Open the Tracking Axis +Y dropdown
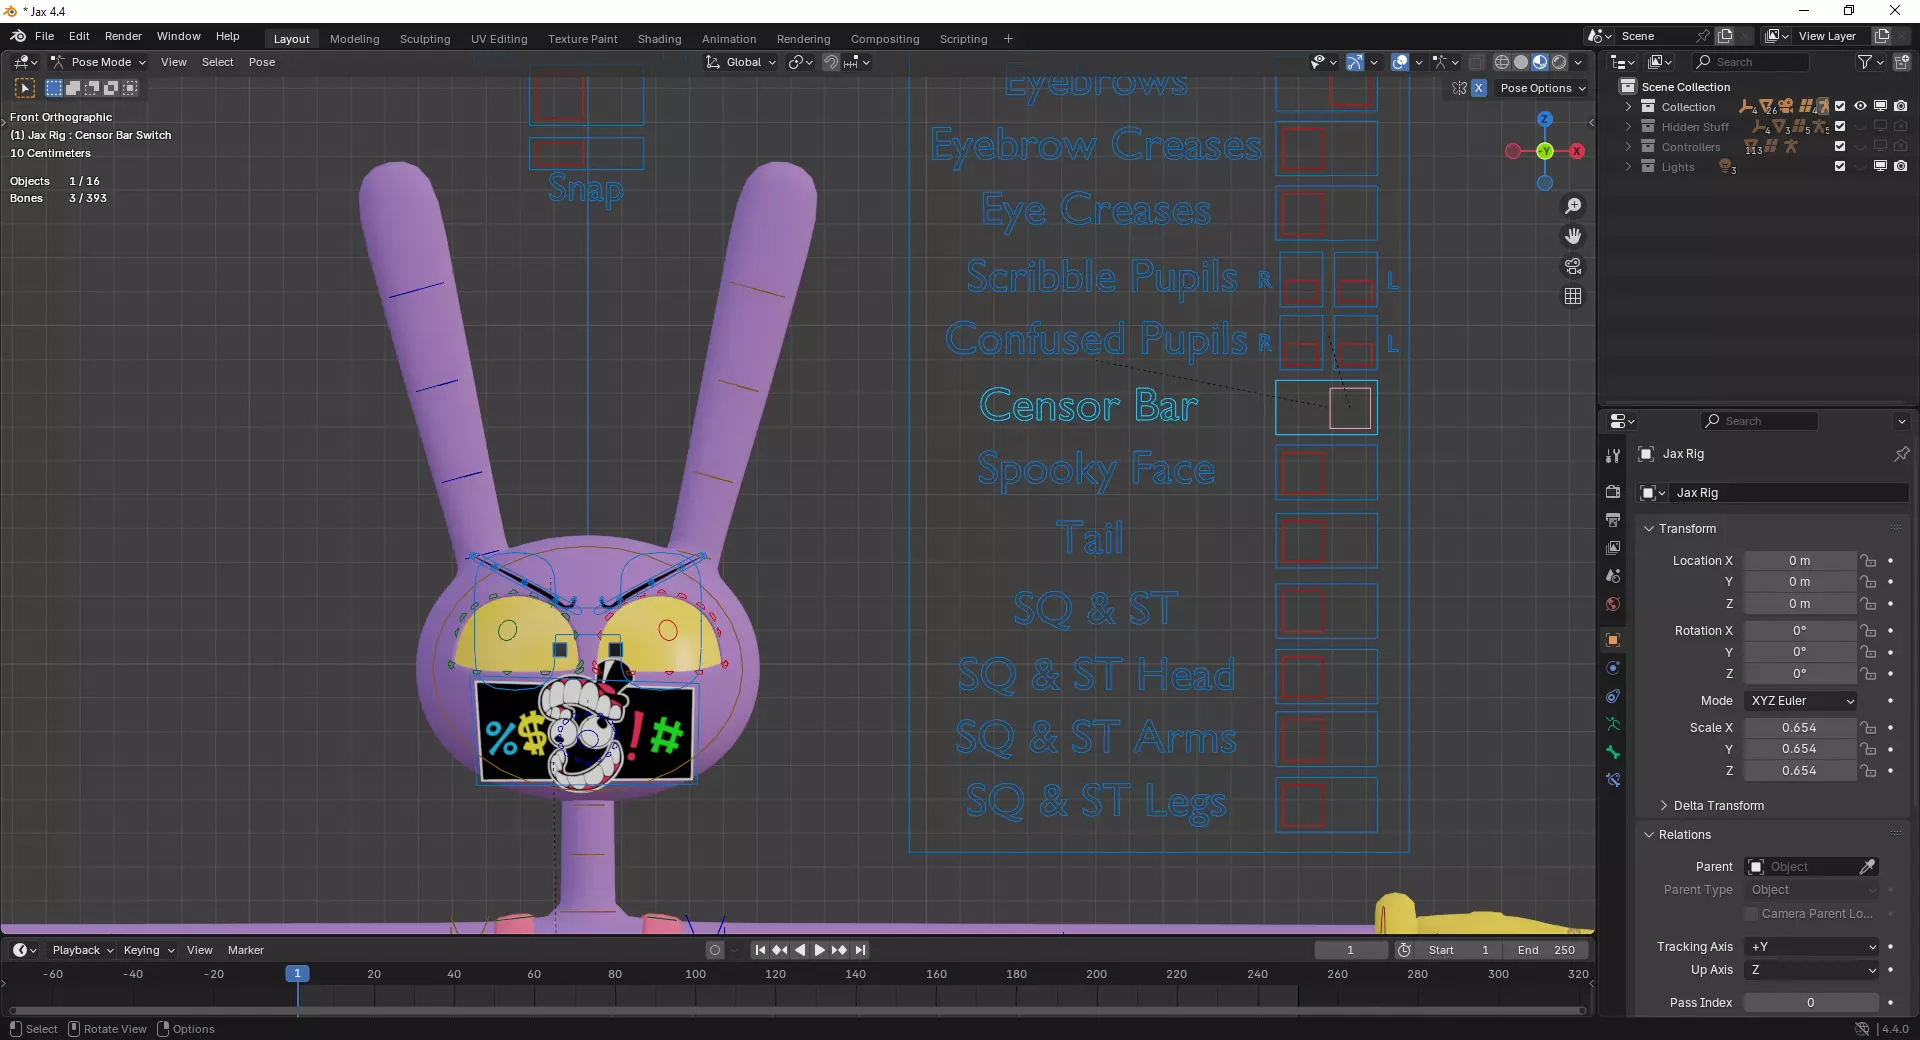The height and width of the screenshot is (1040, 1920). pyautogui.click(x=1813, y=947)
